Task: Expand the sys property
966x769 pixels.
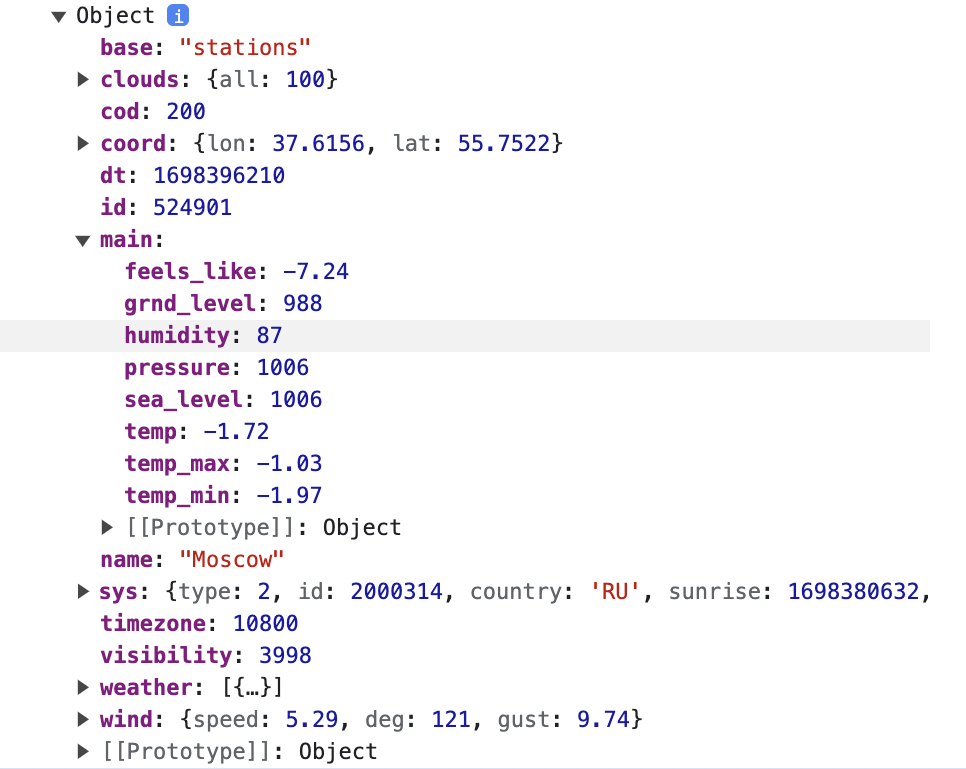Action: point(83,591)
